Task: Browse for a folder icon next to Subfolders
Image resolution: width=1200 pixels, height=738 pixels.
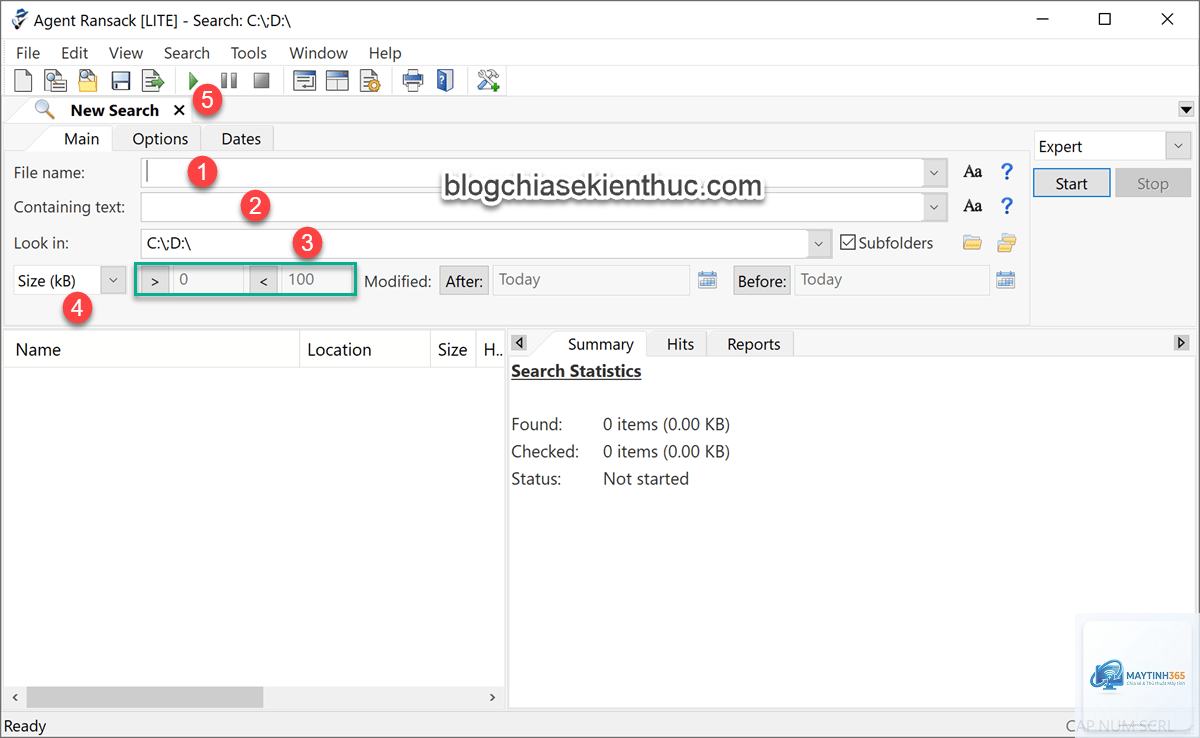Action: [972, 242]
